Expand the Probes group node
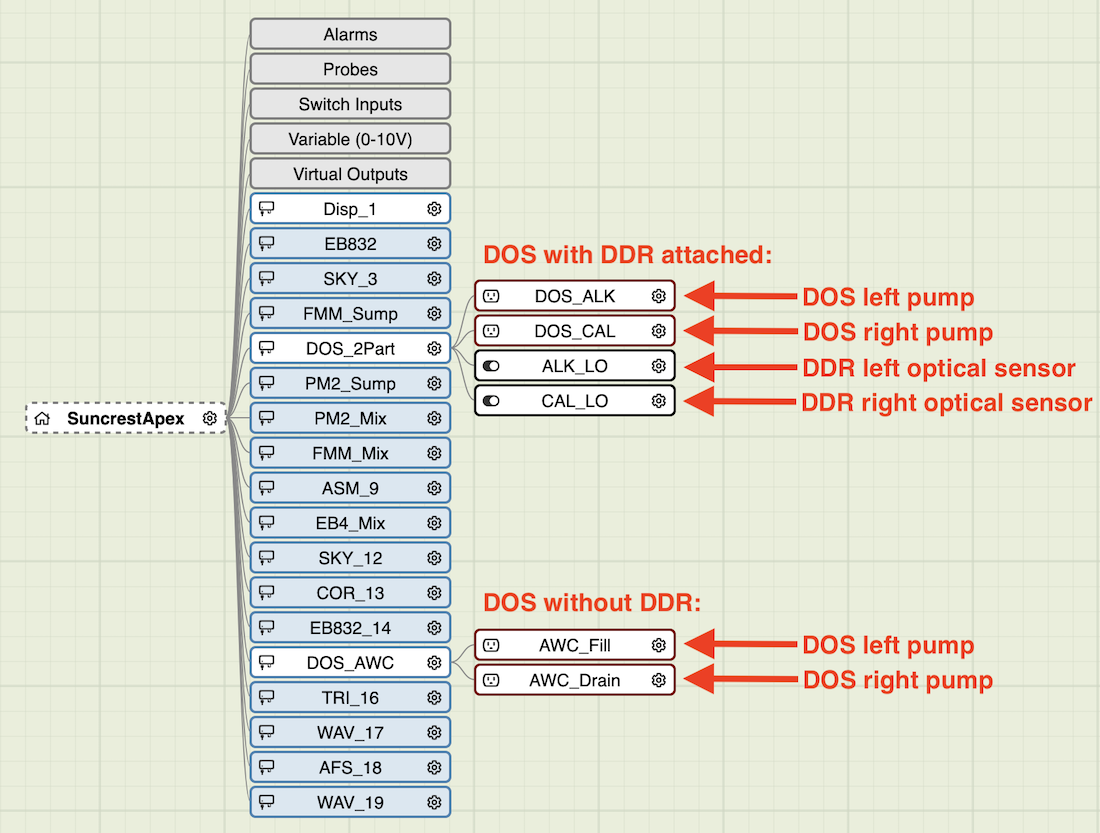The image size is (1100, 833). pos(350,69)
